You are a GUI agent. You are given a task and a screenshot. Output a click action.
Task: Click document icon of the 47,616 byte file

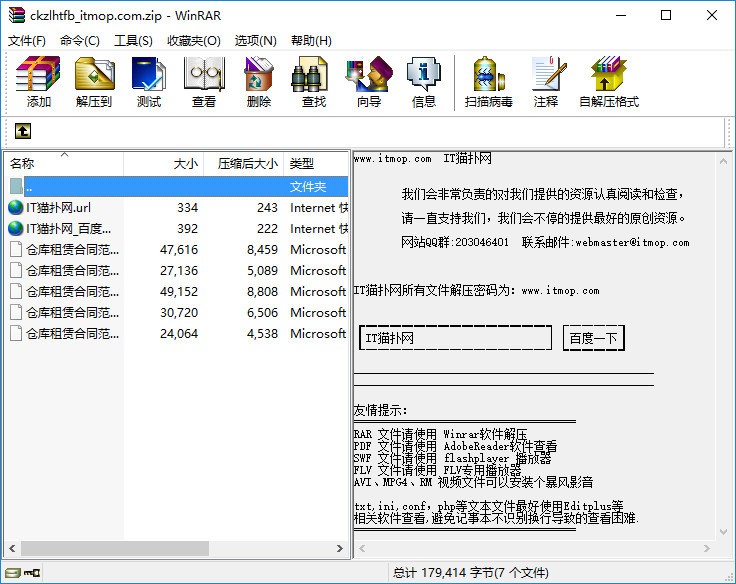[x=16, y=249]
